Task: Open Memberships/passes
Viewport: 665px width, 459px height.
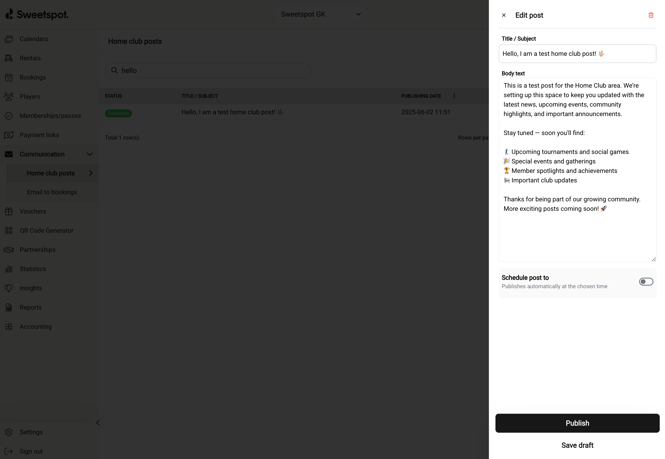Action: 50,115
